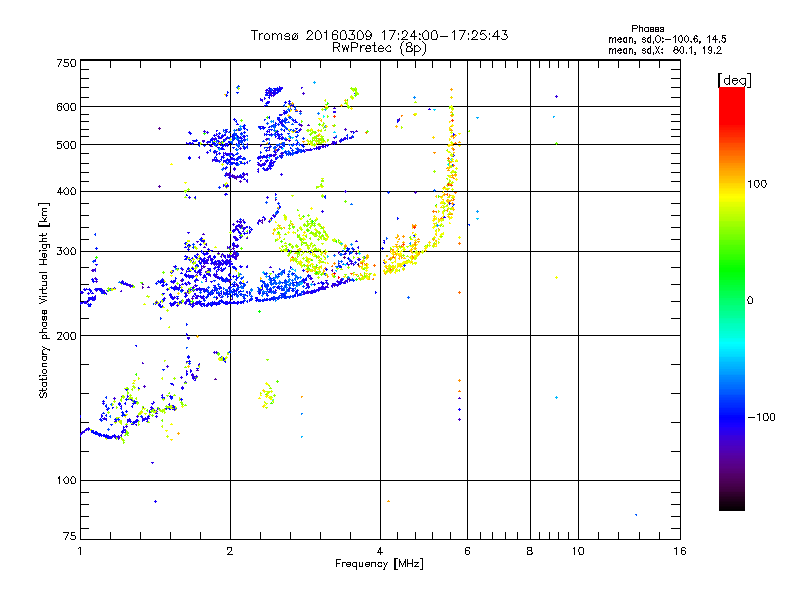Viewport: 800px width, 600px height.
Task: Click the colorbar tick label '-100'
Action: 761,417
